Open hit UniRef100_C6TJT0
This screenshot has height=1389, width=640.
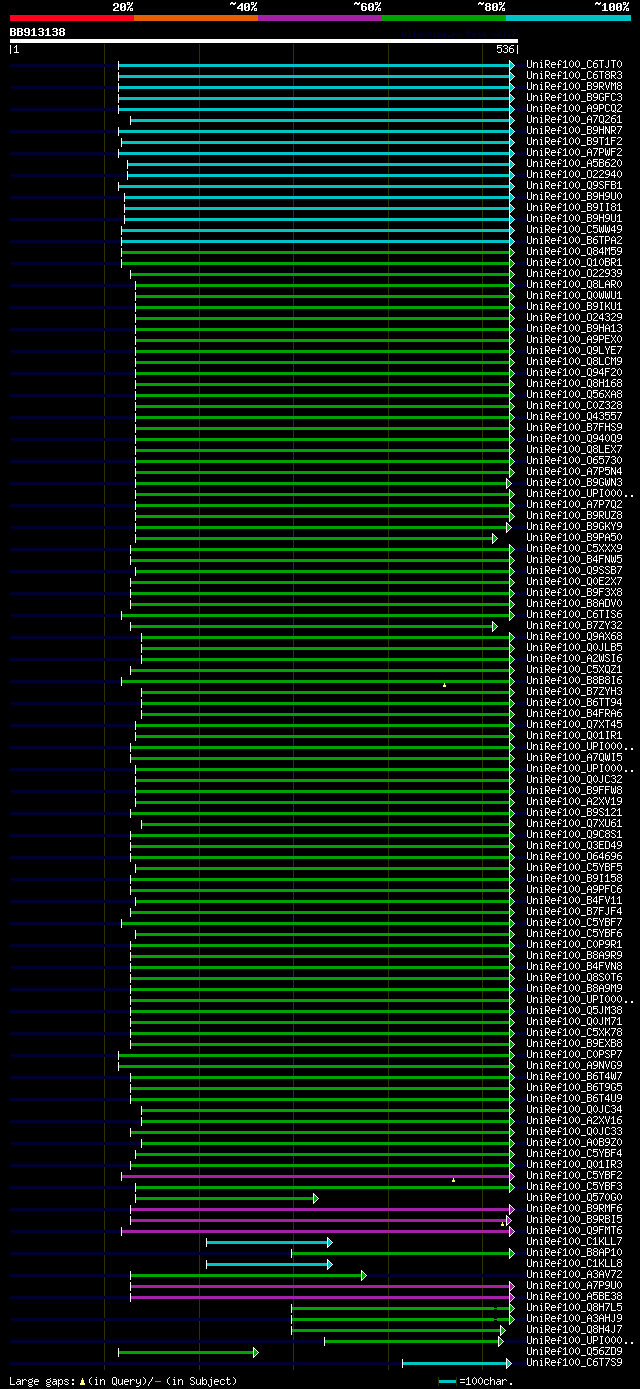pos(574,65)
